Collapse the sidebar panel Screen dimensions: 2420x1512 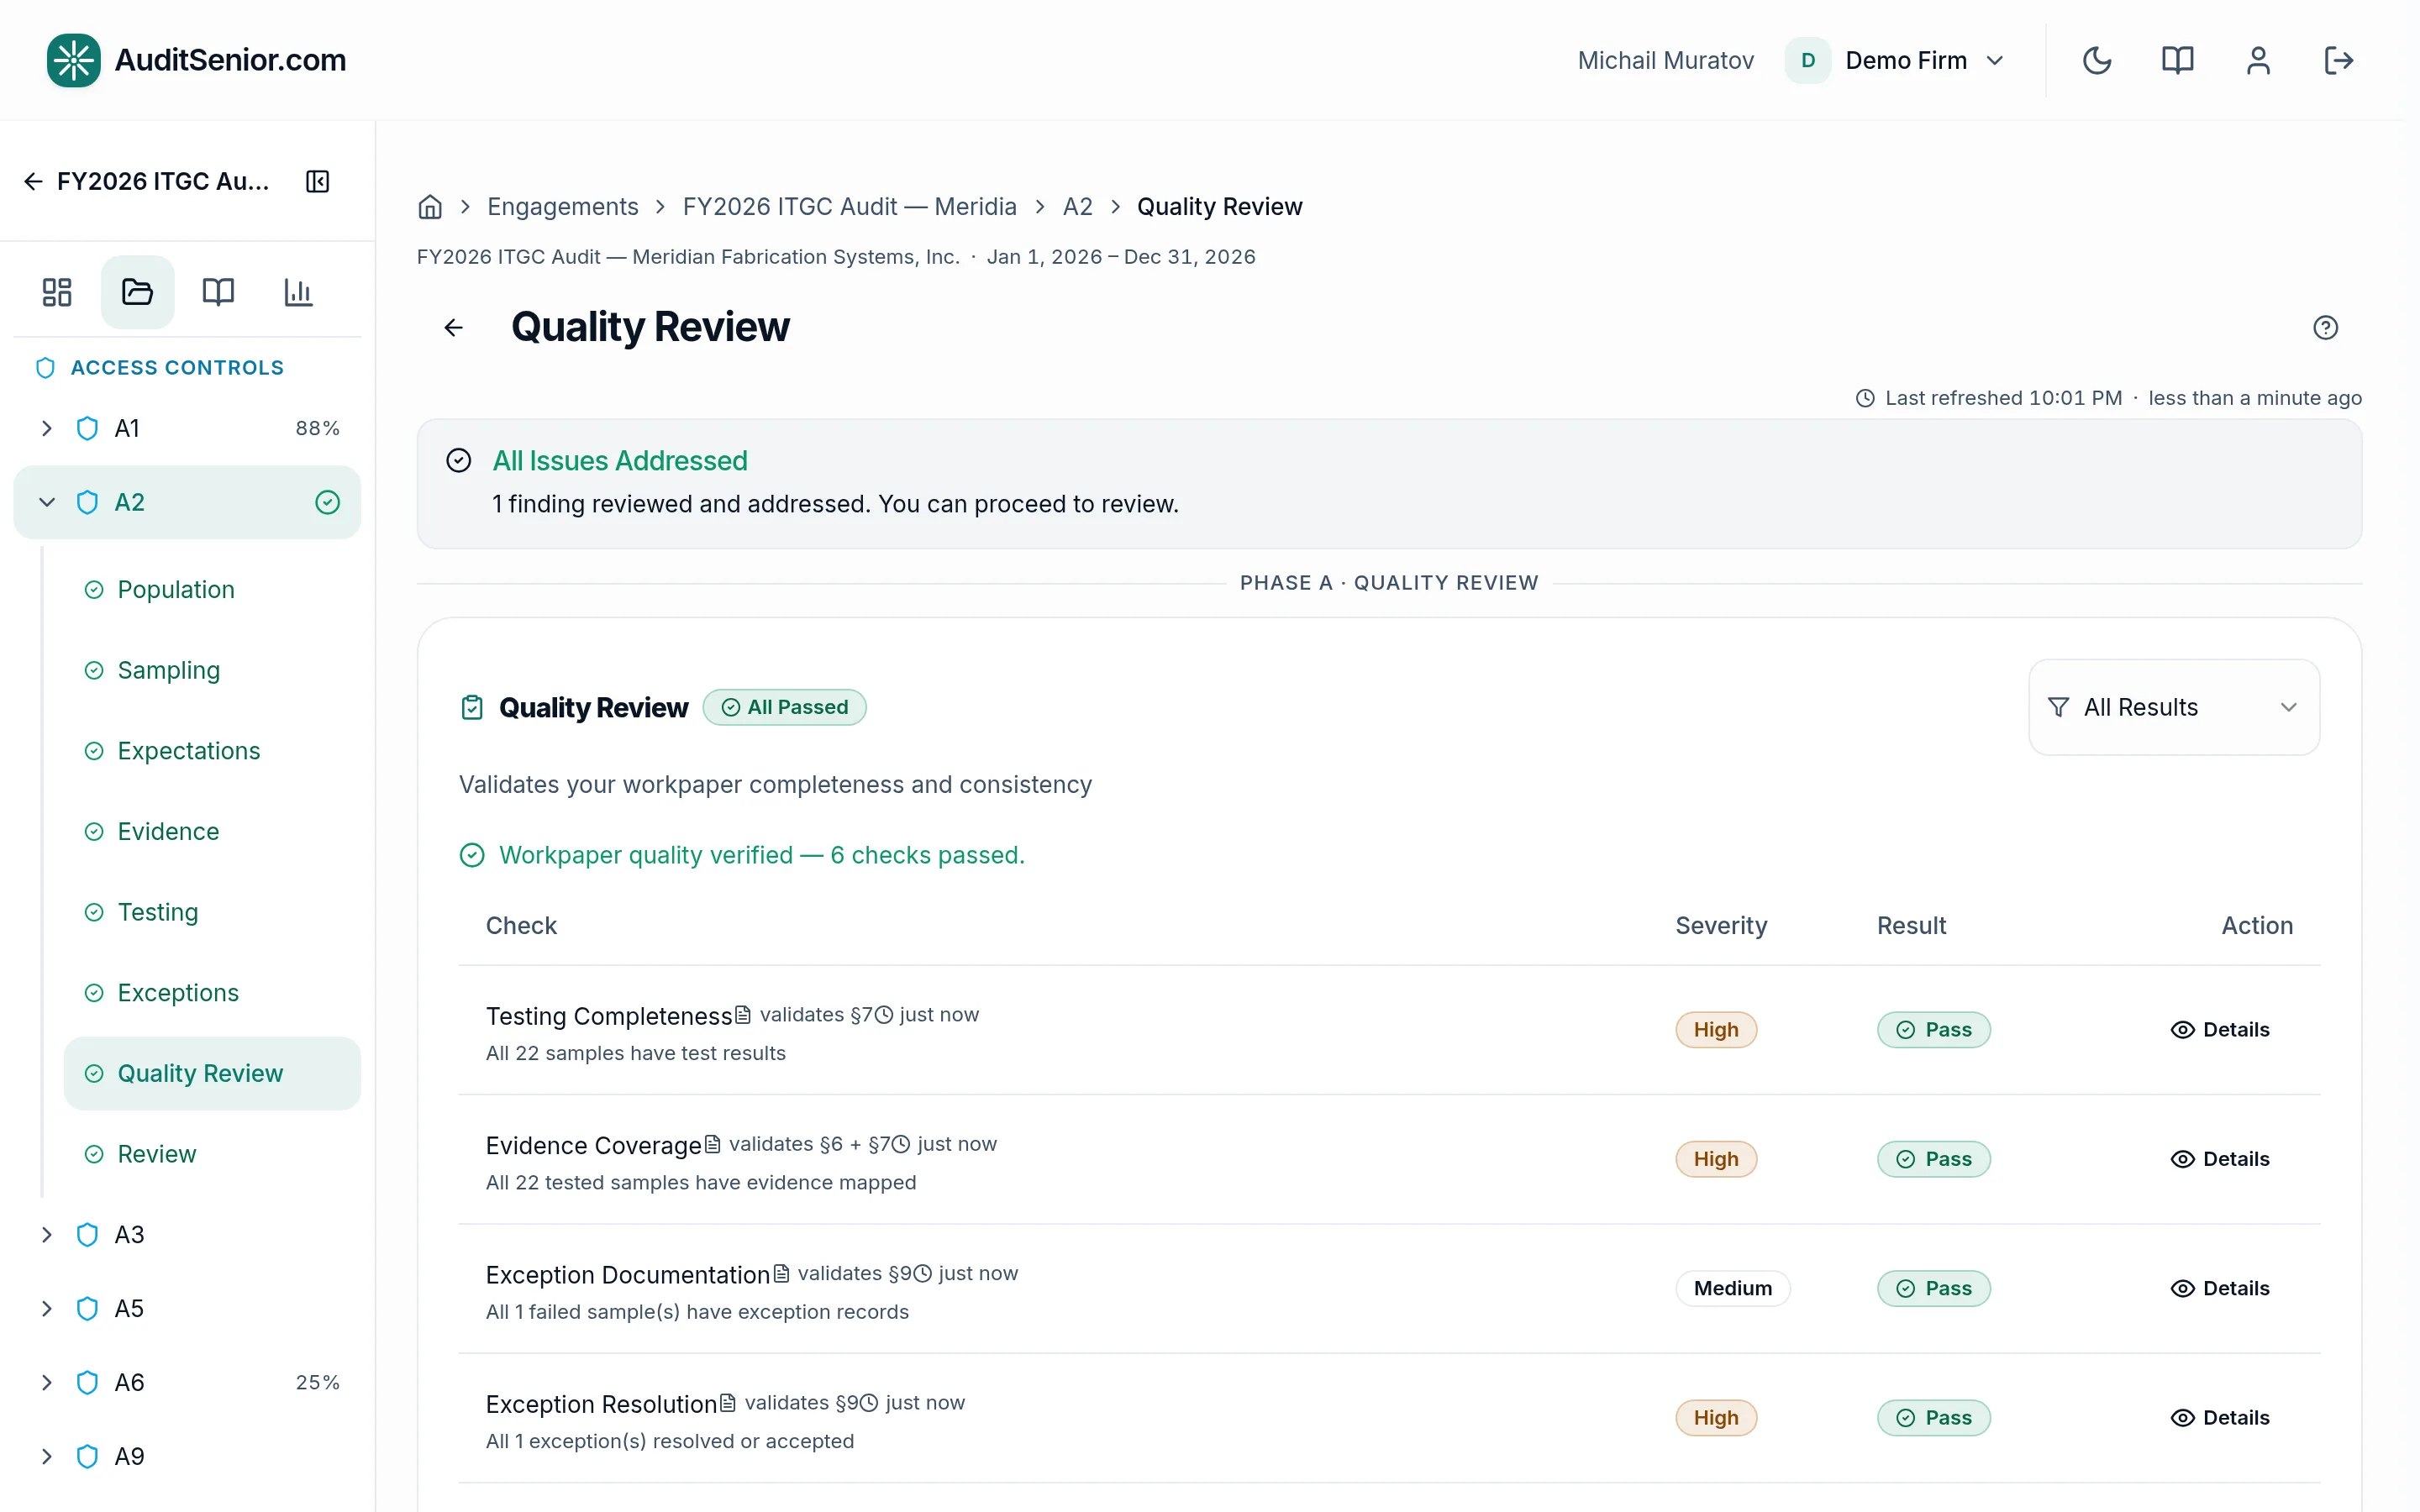pos(317,181)
